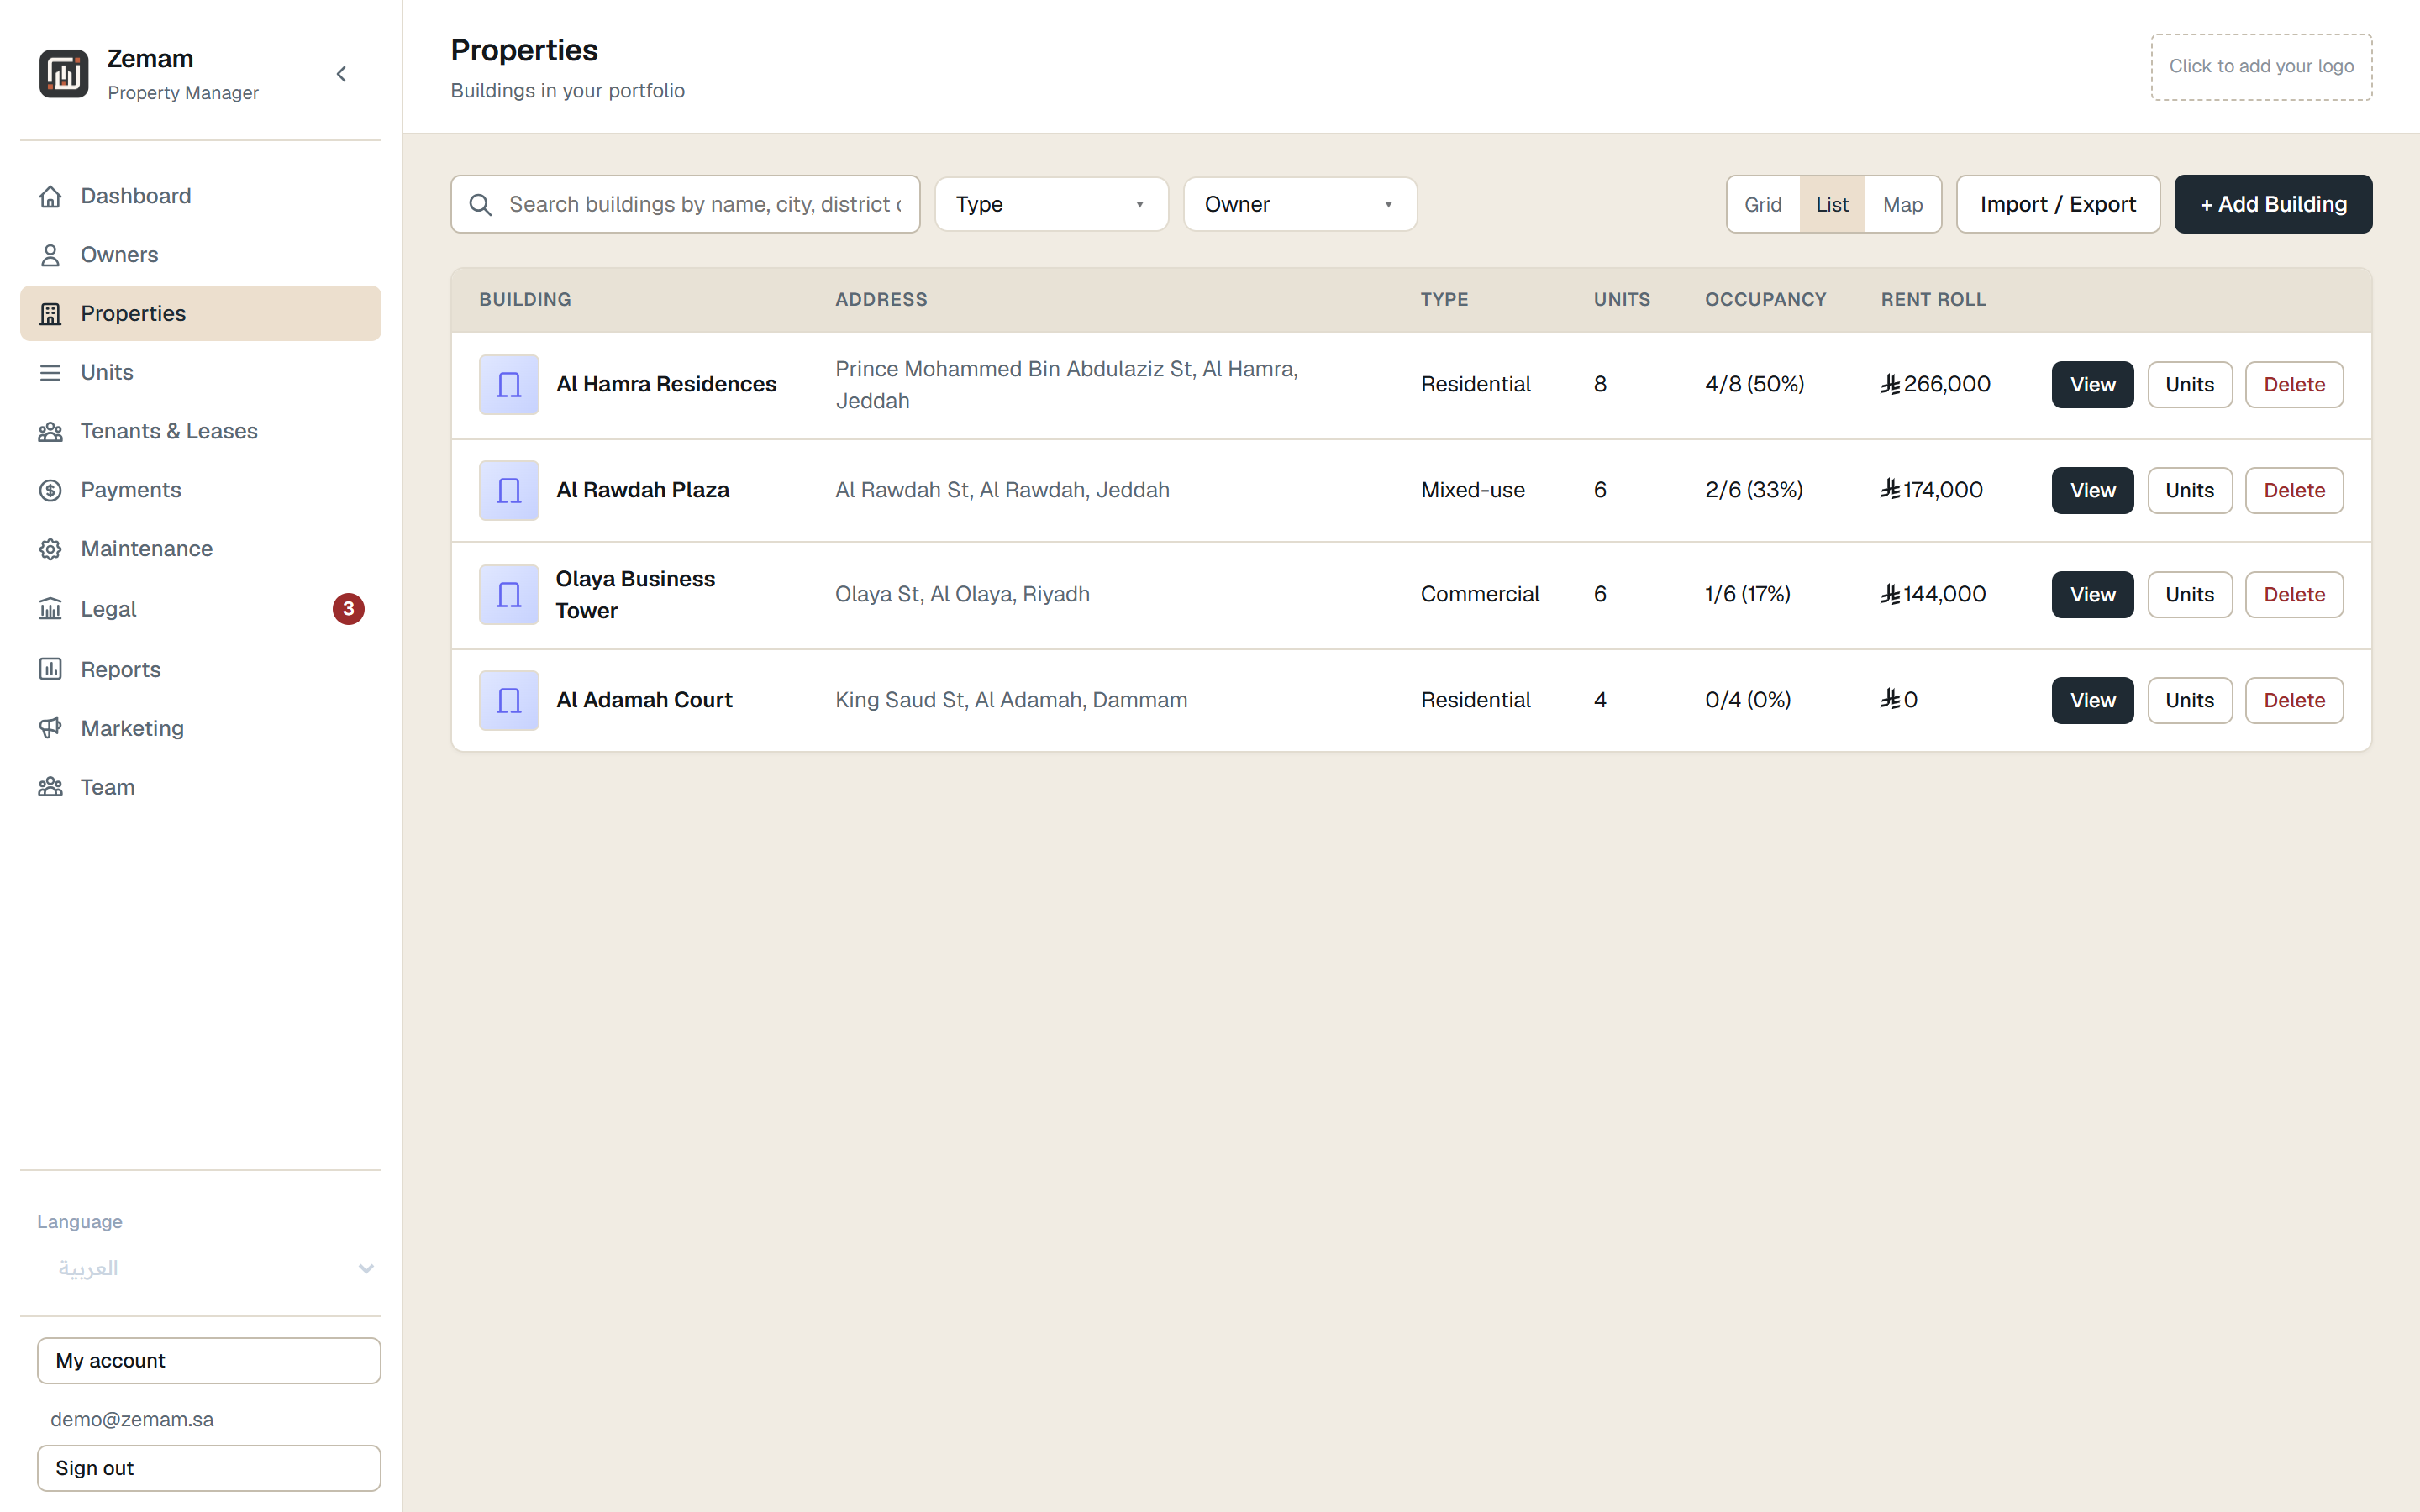Click Al Hamra Residences name

[666, 385]
